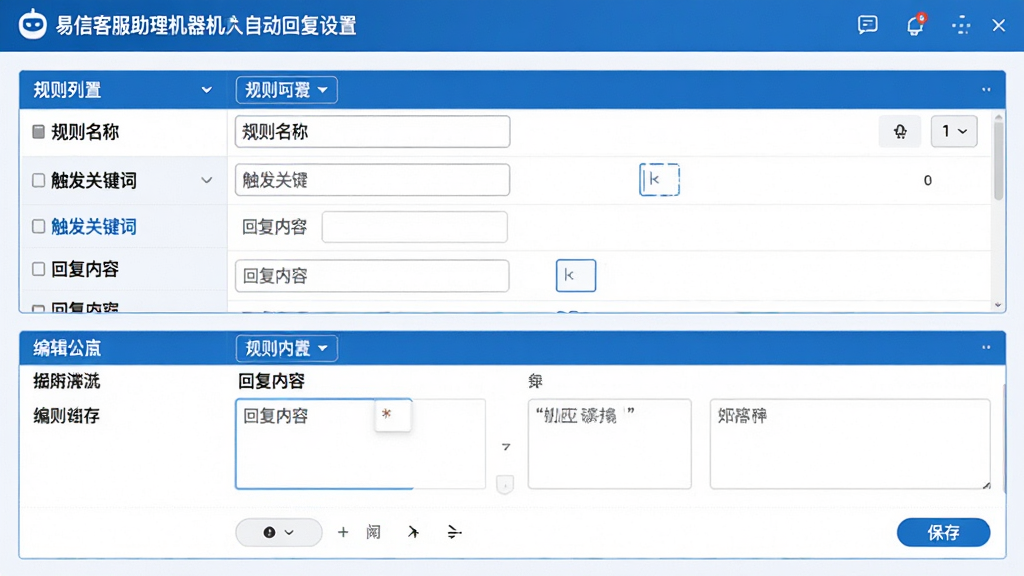Expand the chevron in the 触发关键词 row
This screenshot has height=576, width=1024.
pos(206,180)
